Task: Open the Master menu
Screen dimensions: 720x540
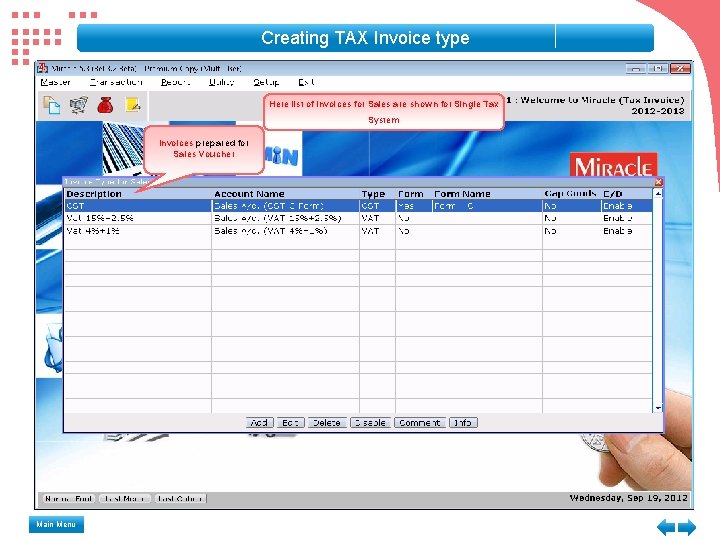Action: point(56,82)
